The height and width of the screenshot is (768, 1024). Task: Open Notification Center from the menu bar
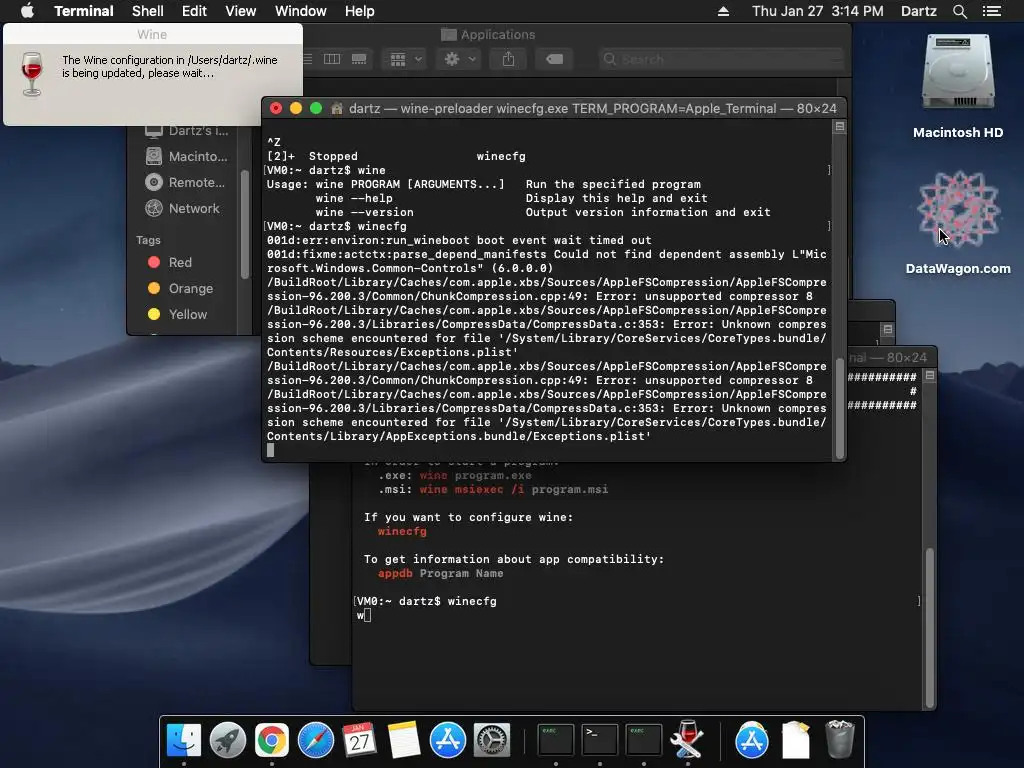(x=991, y=11)
